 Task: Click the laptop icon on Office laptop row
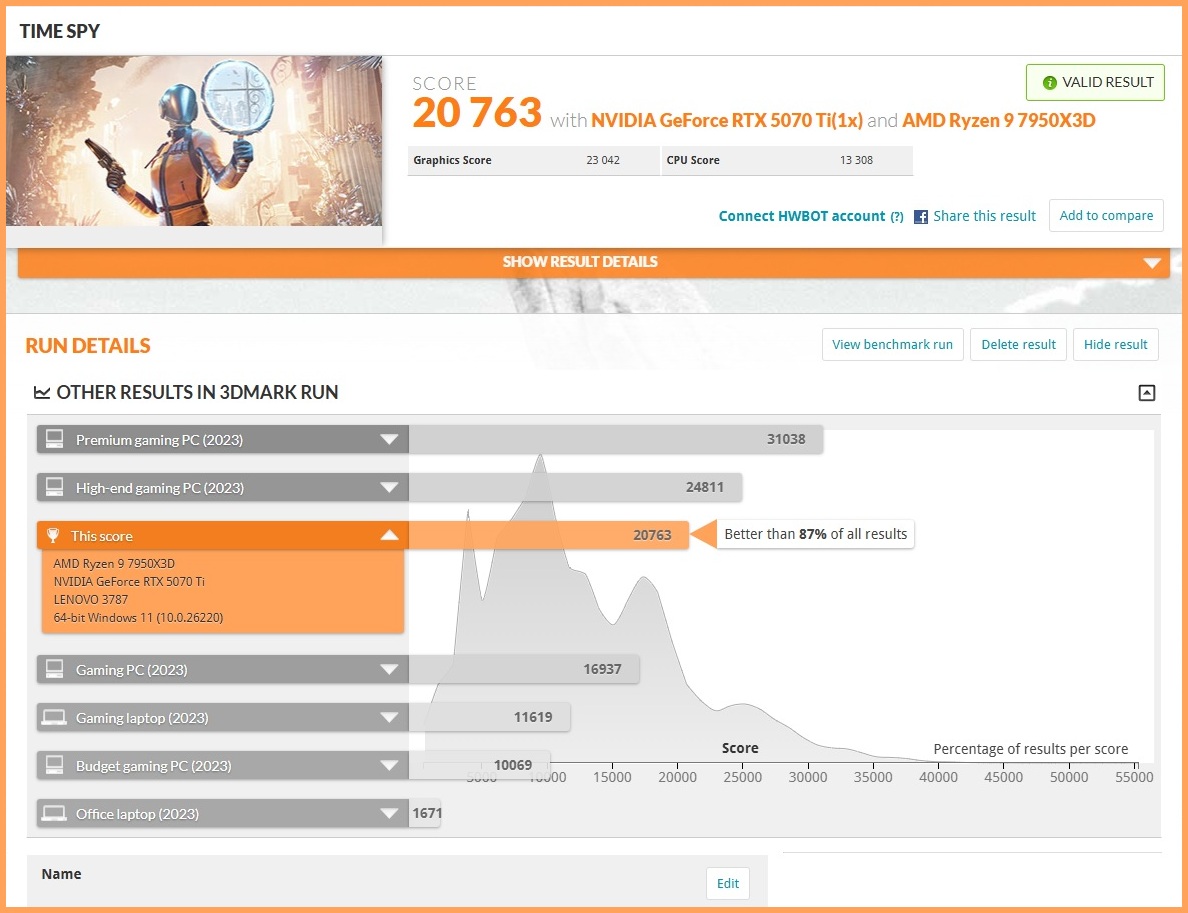pos(54,814)
